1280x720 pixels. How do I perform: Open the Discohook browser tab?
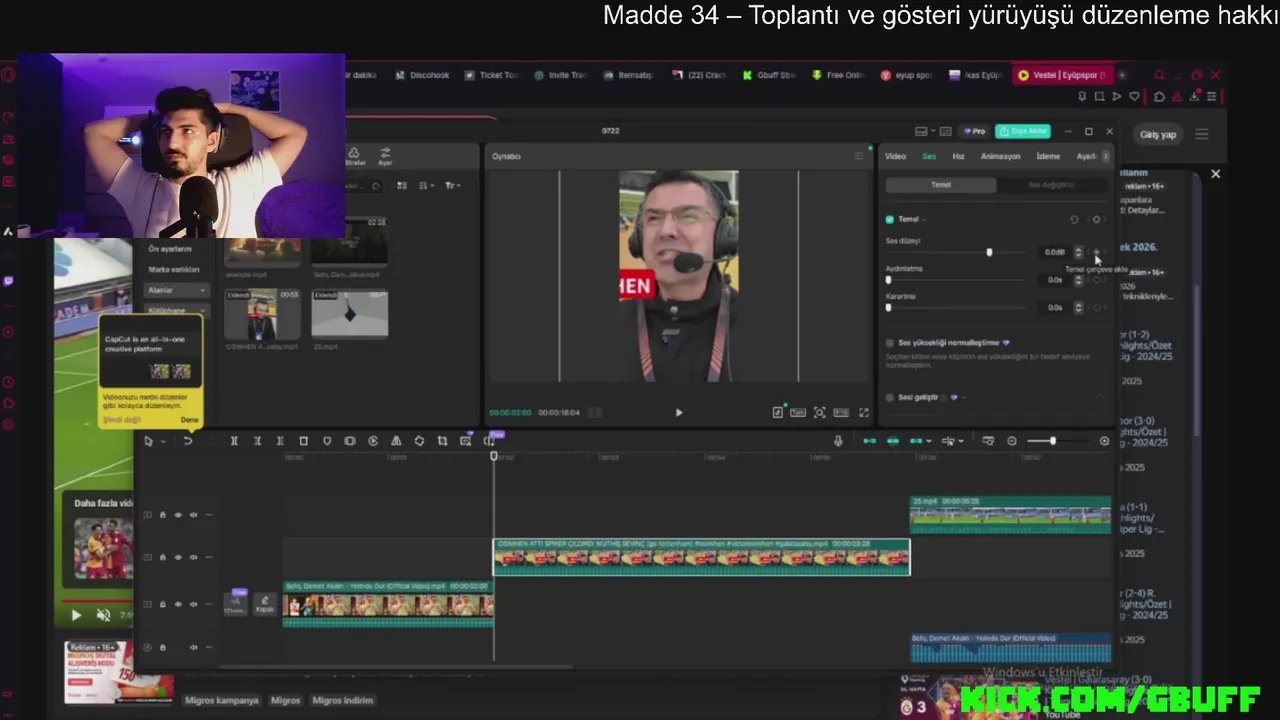coord(422,75)
